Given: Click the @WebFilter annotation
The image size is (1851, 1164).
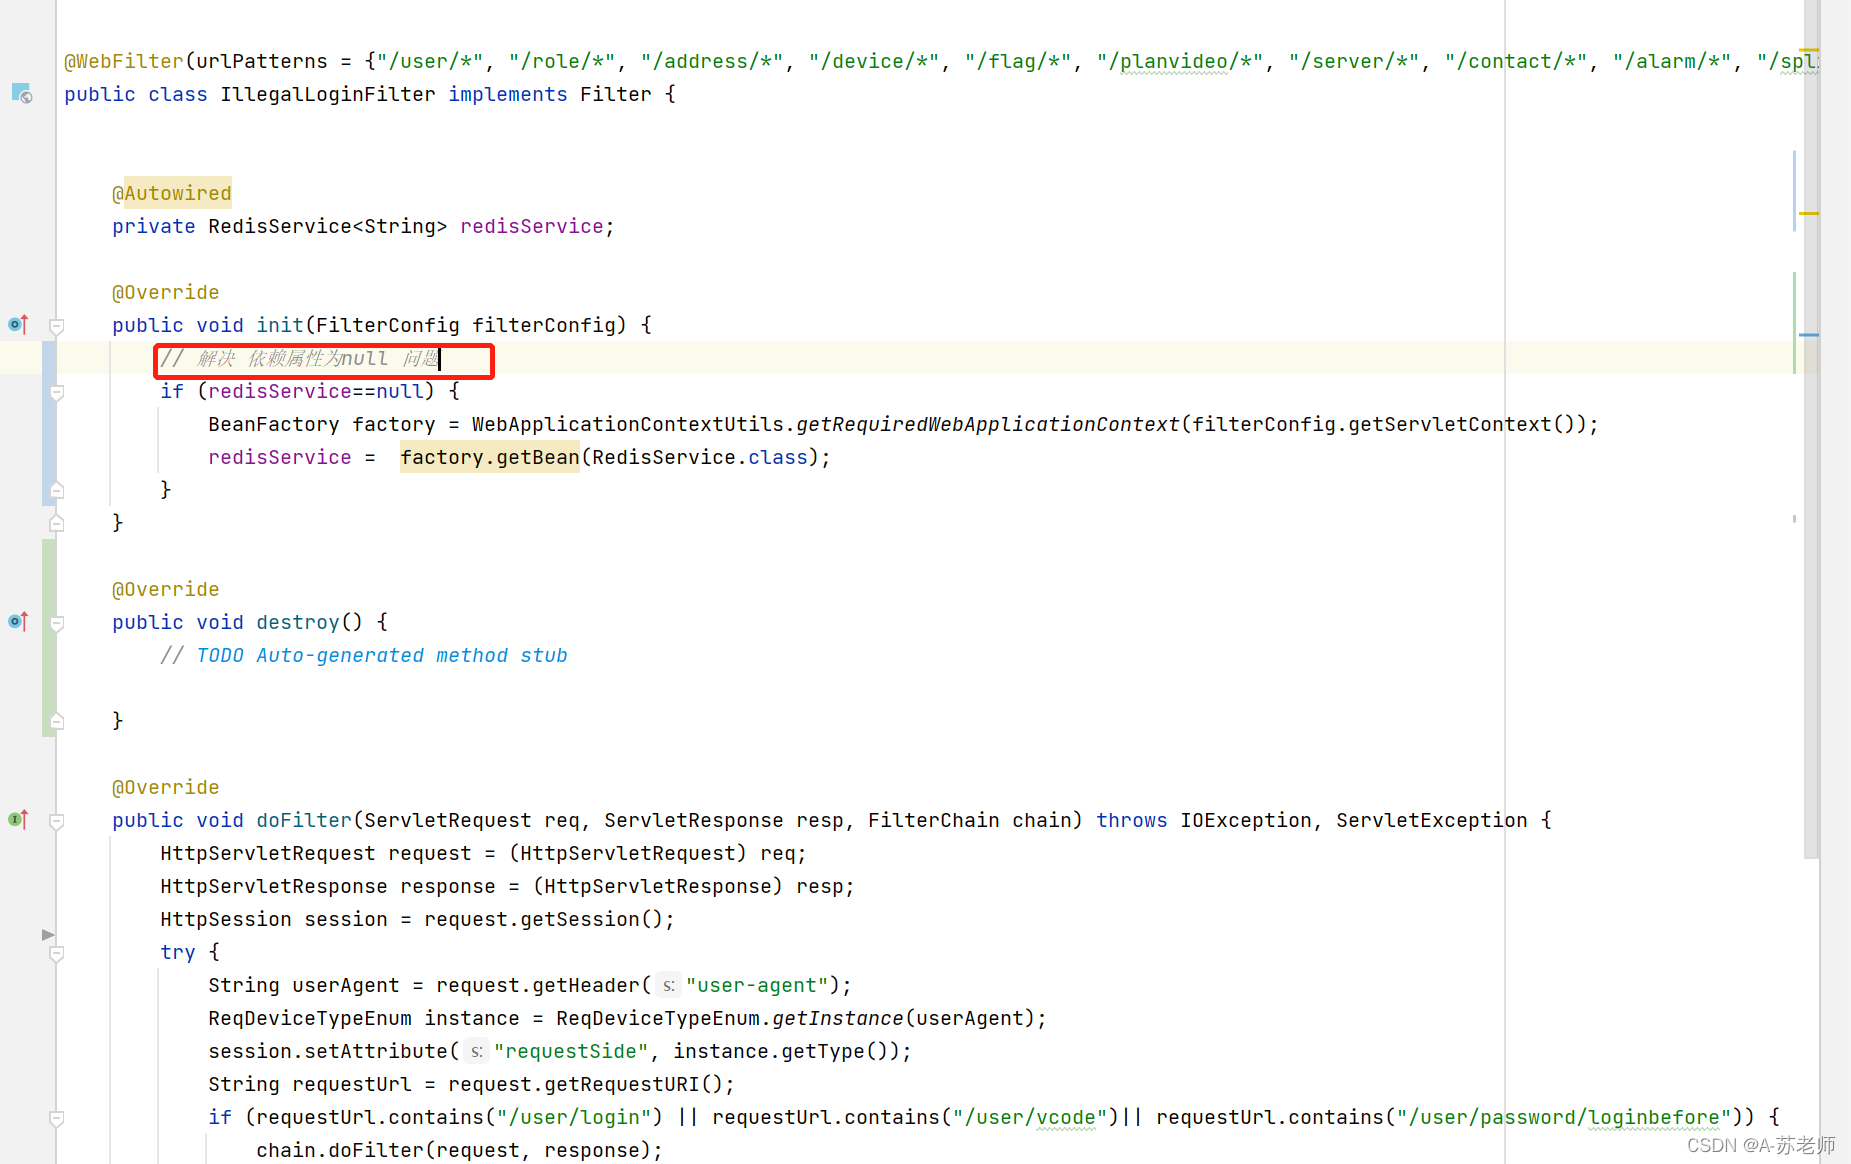Looking at the screenshot, I should coord(124,61).
